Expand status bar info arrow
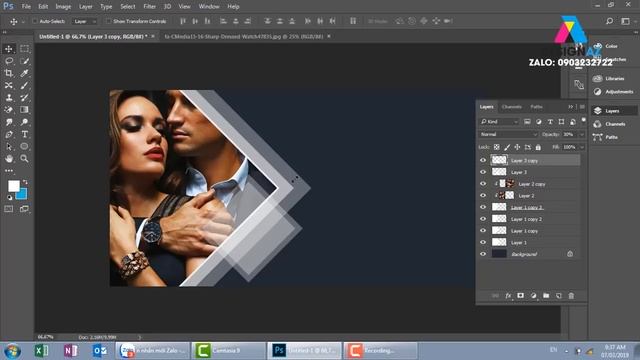Screen dimensions: 640x360 140,337
